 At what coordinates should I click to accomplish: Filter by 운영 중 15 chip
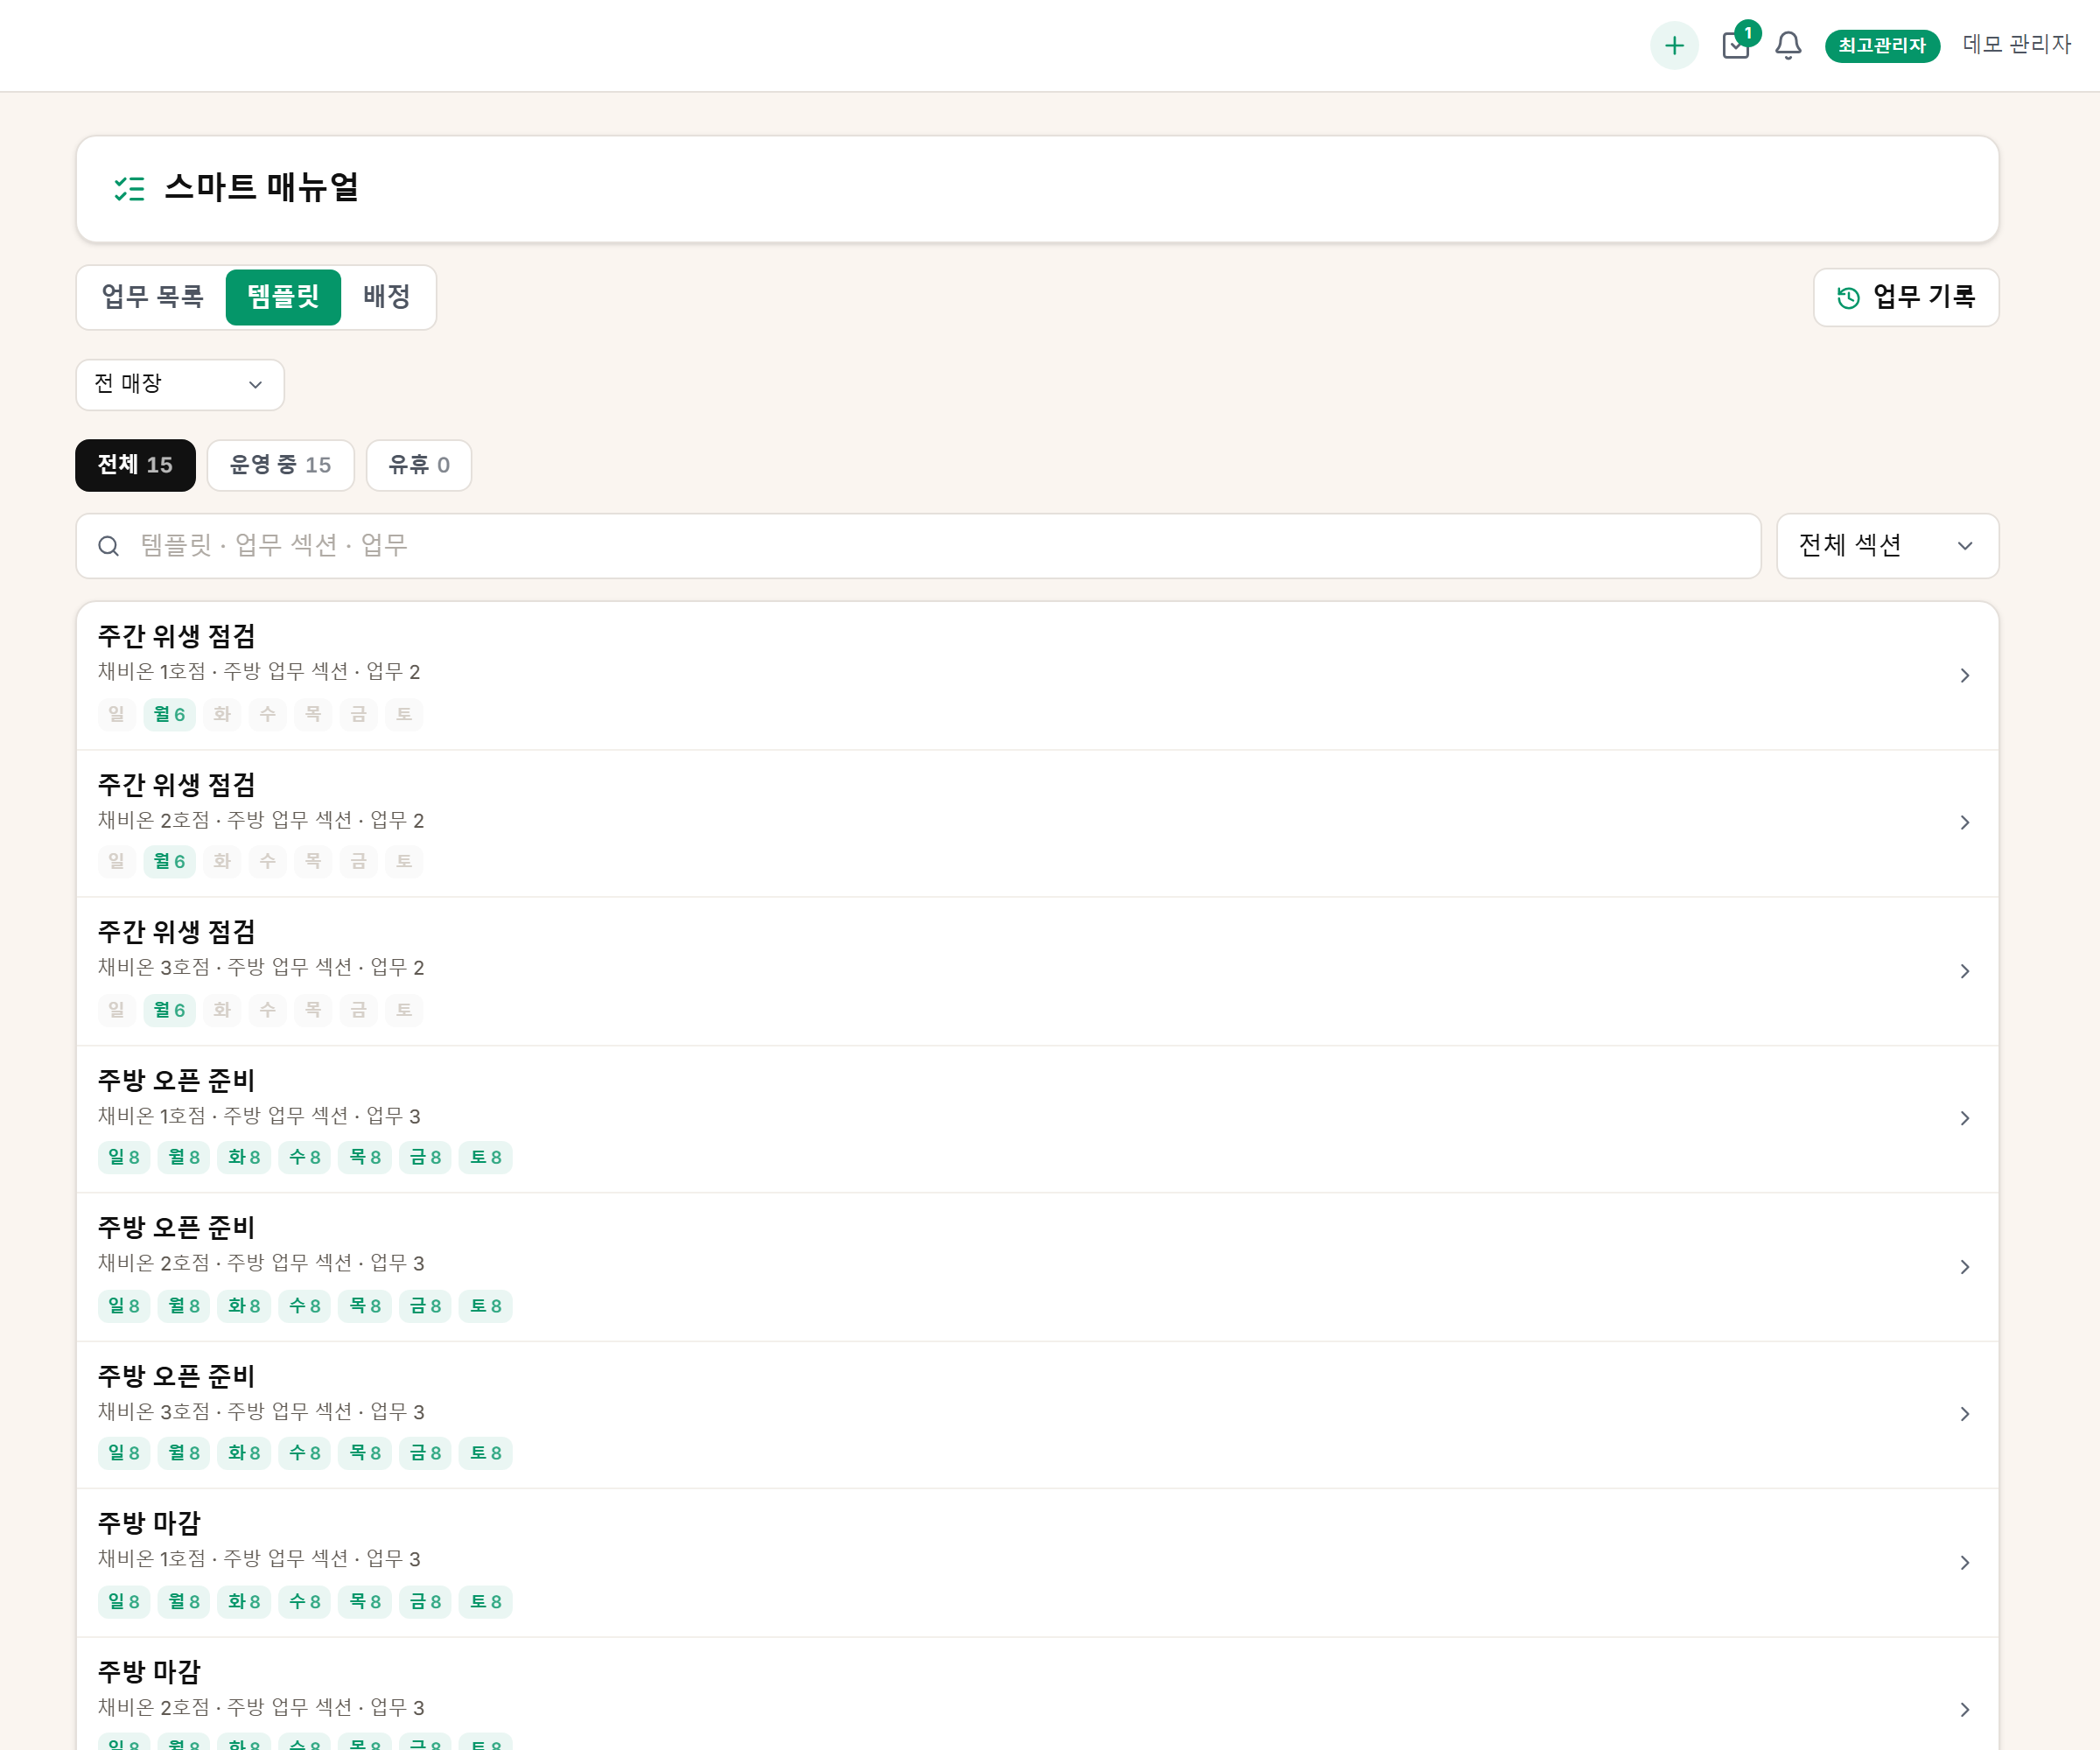pyautogui.click(x=280, y=465)
